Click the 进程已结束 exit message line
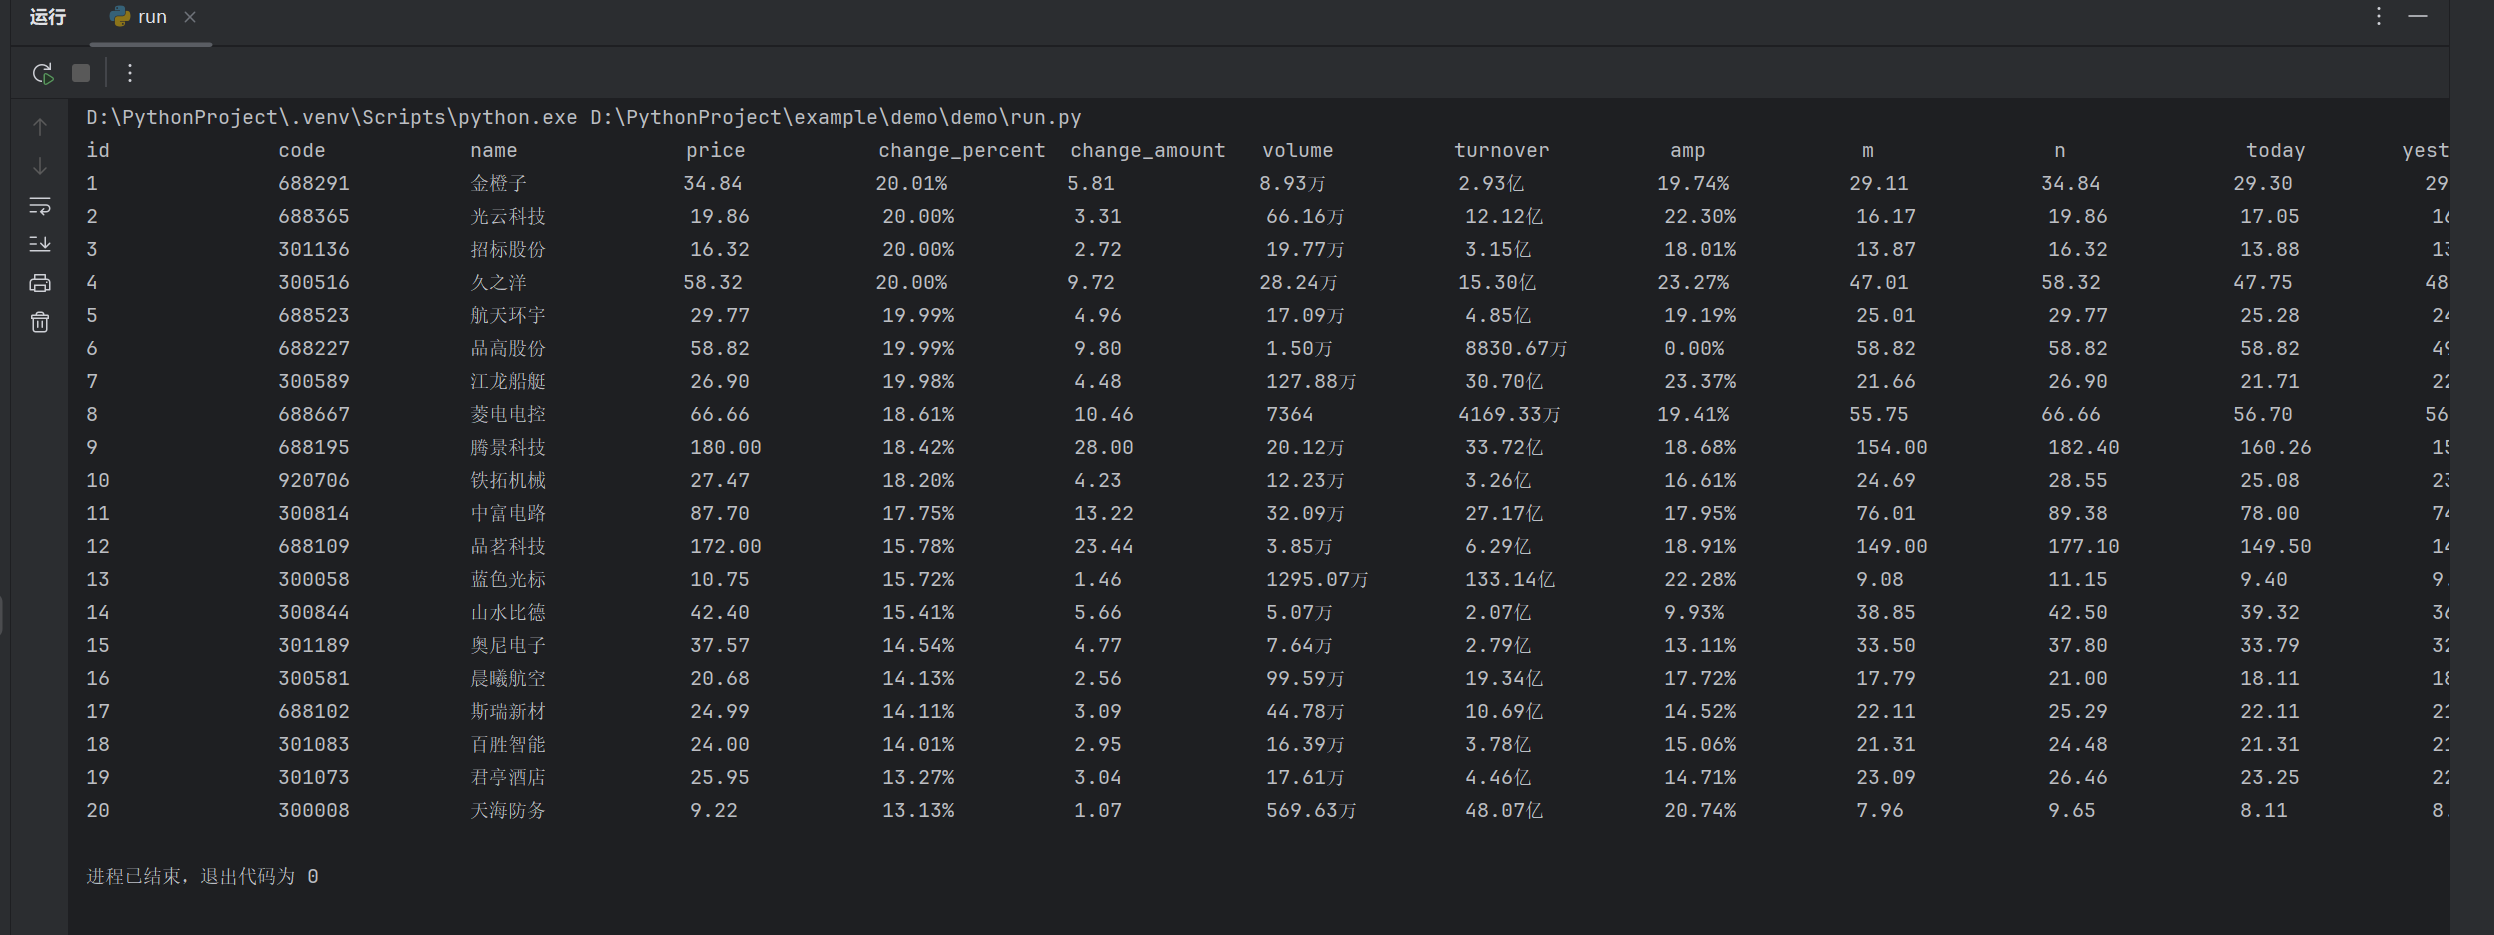 pyautogui.click(x=202, y=877)
